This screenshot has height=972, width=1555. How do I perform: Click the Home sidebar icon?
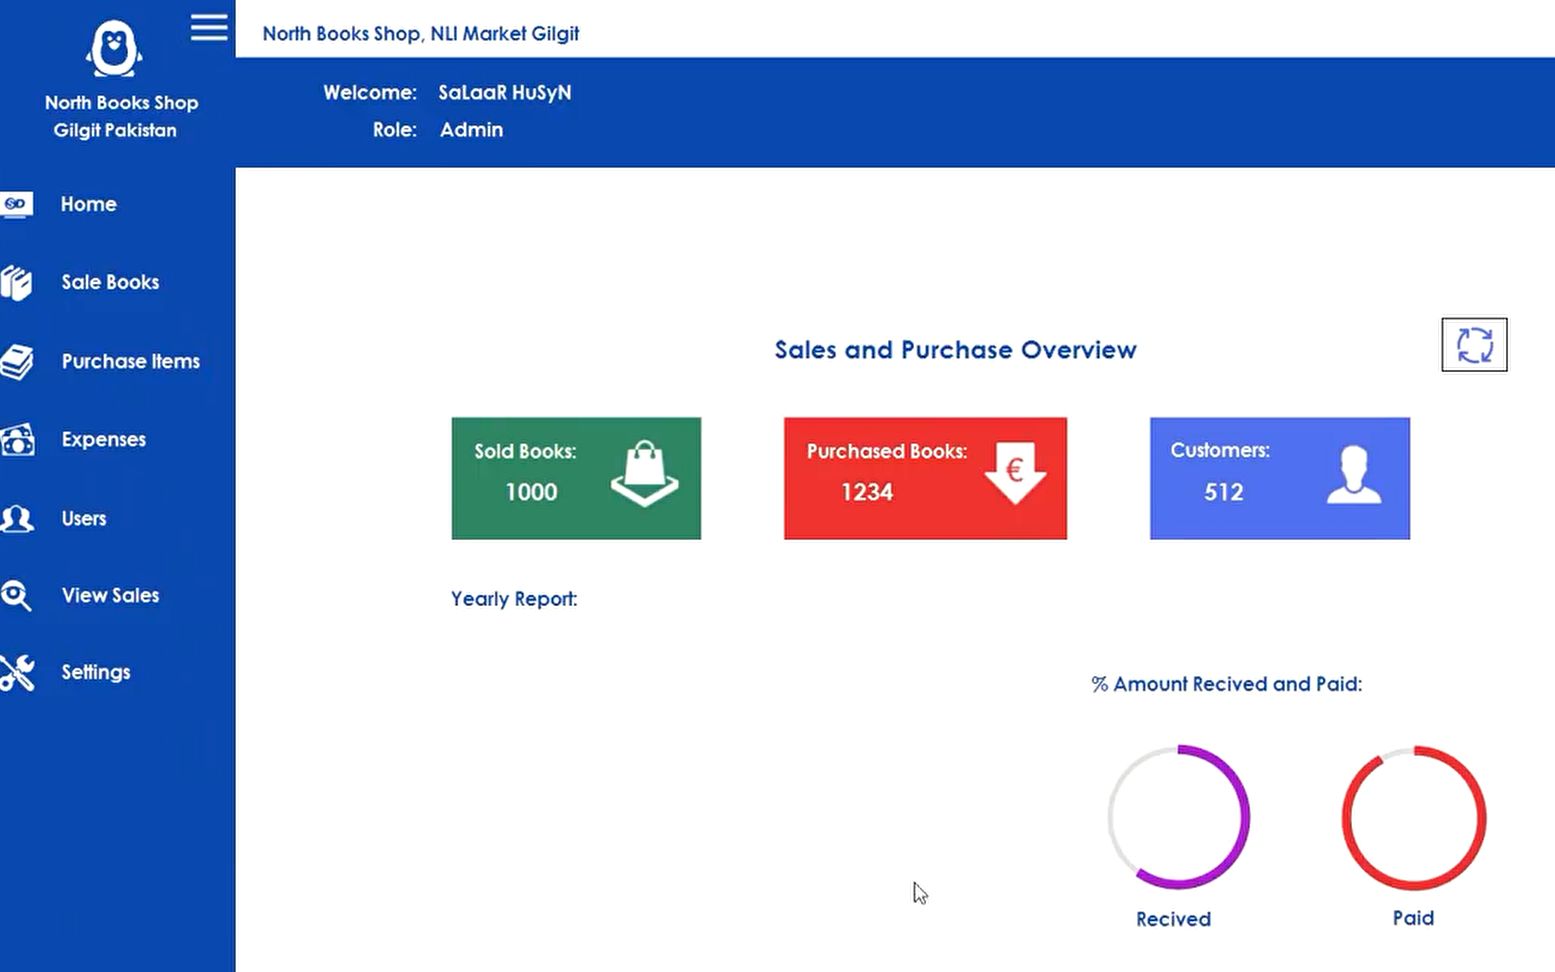coord(16,204)
